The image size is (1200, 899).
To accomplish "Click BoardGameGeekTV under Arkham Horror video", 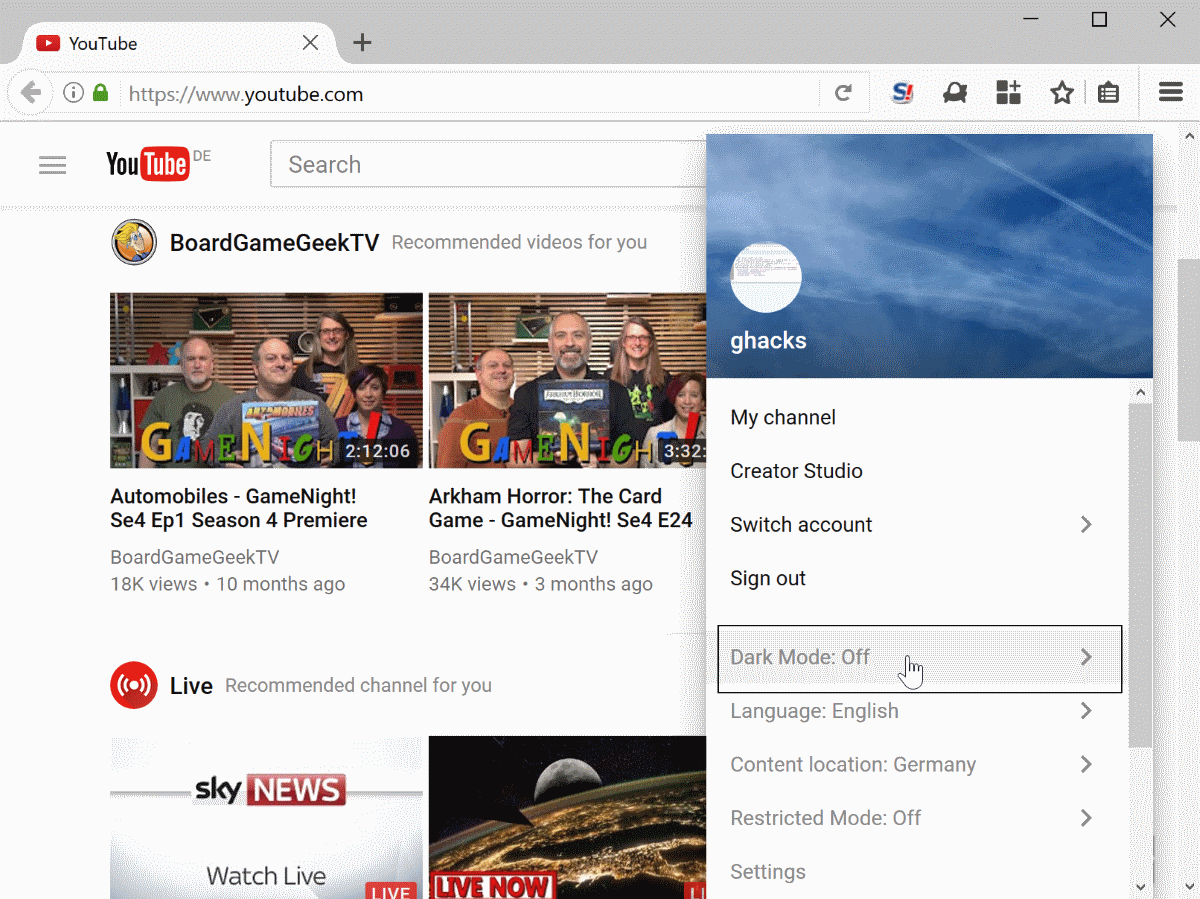I will (x=513, y=557).
